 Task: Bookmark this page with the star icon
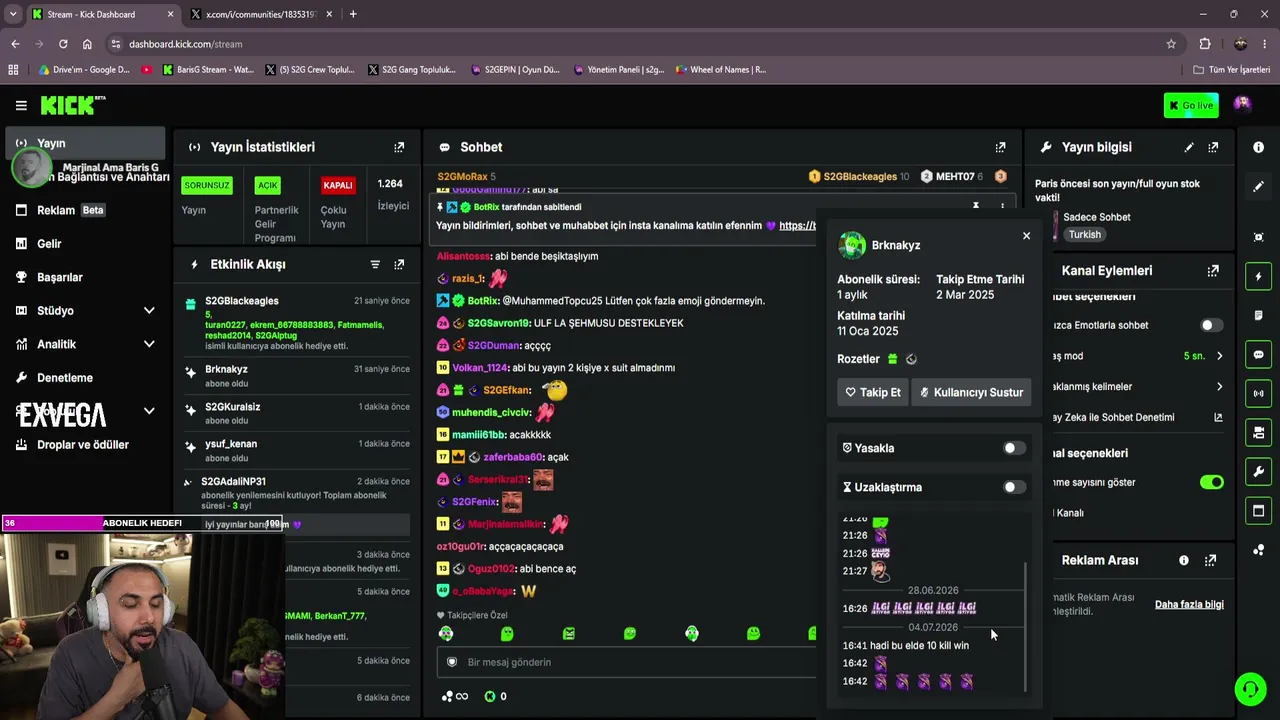[x=1171, y=44]
